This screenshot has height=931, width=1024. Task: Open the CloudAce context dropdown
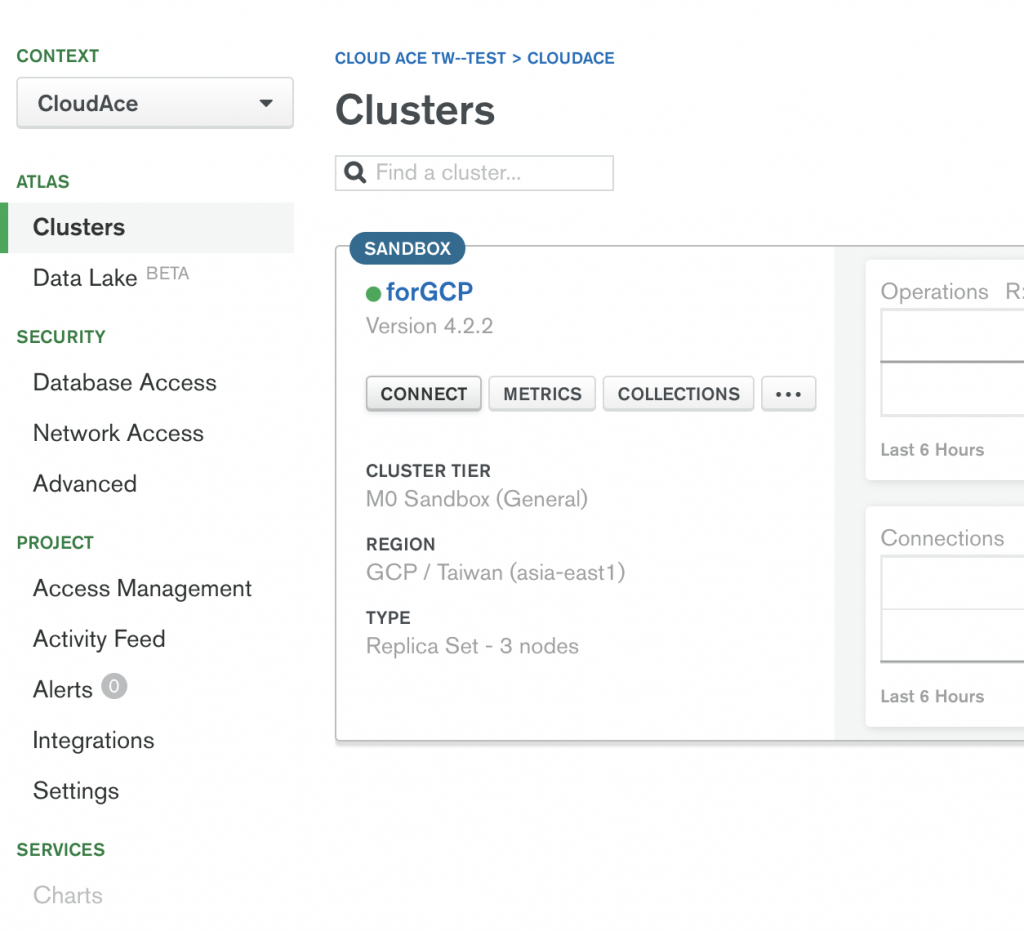(x=155, y=103)
